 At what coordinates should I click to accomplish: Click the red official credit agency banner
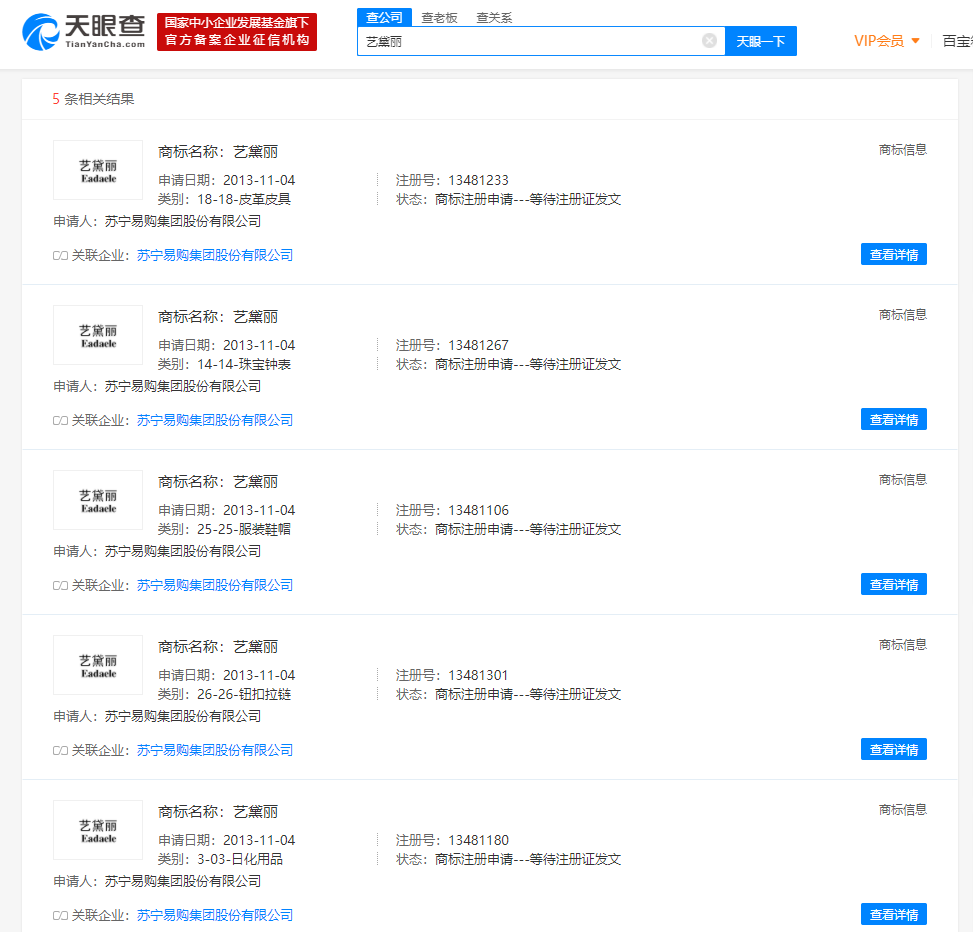pos(237,32)
